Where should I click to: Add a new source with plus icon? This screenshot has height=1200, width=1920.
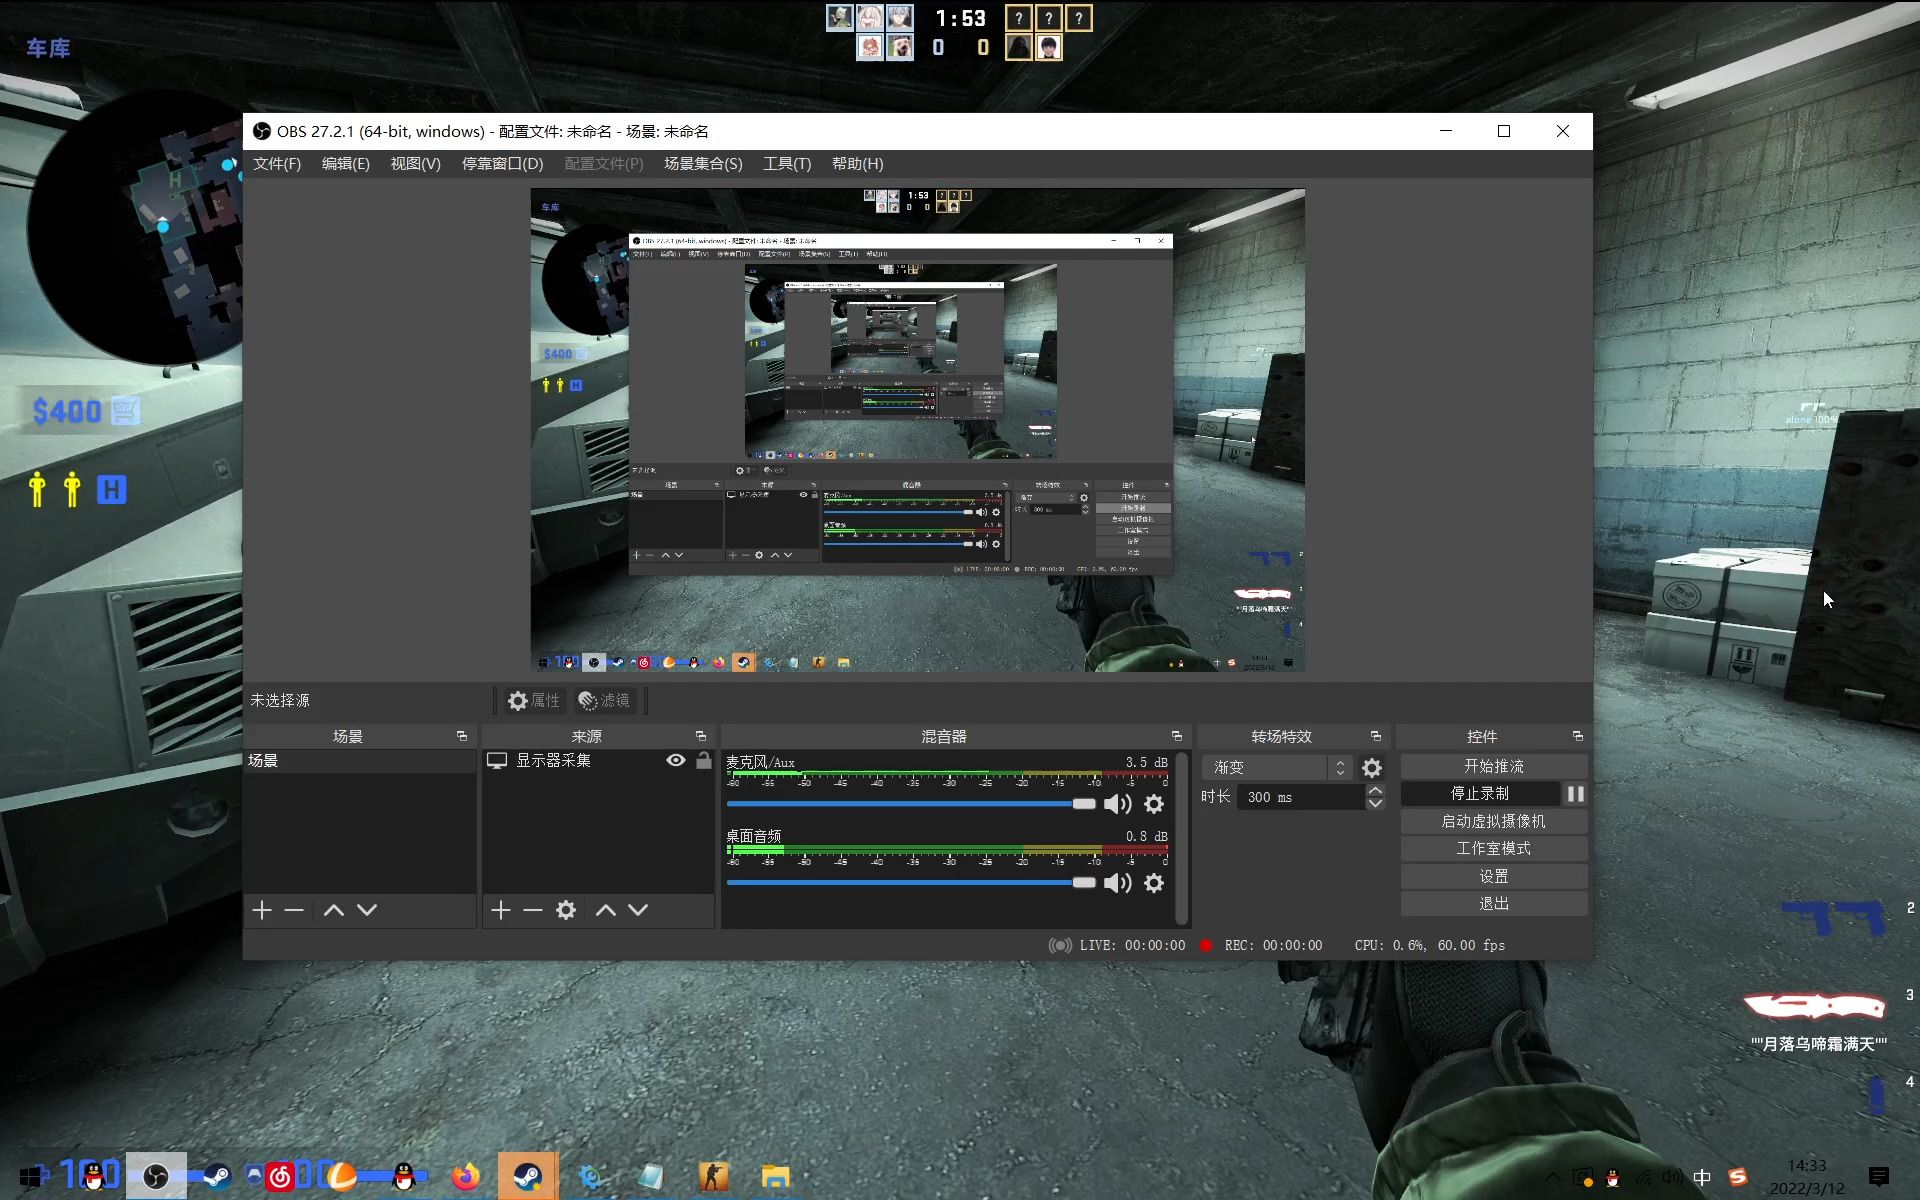pyautogui.click(x=501, y=910)
